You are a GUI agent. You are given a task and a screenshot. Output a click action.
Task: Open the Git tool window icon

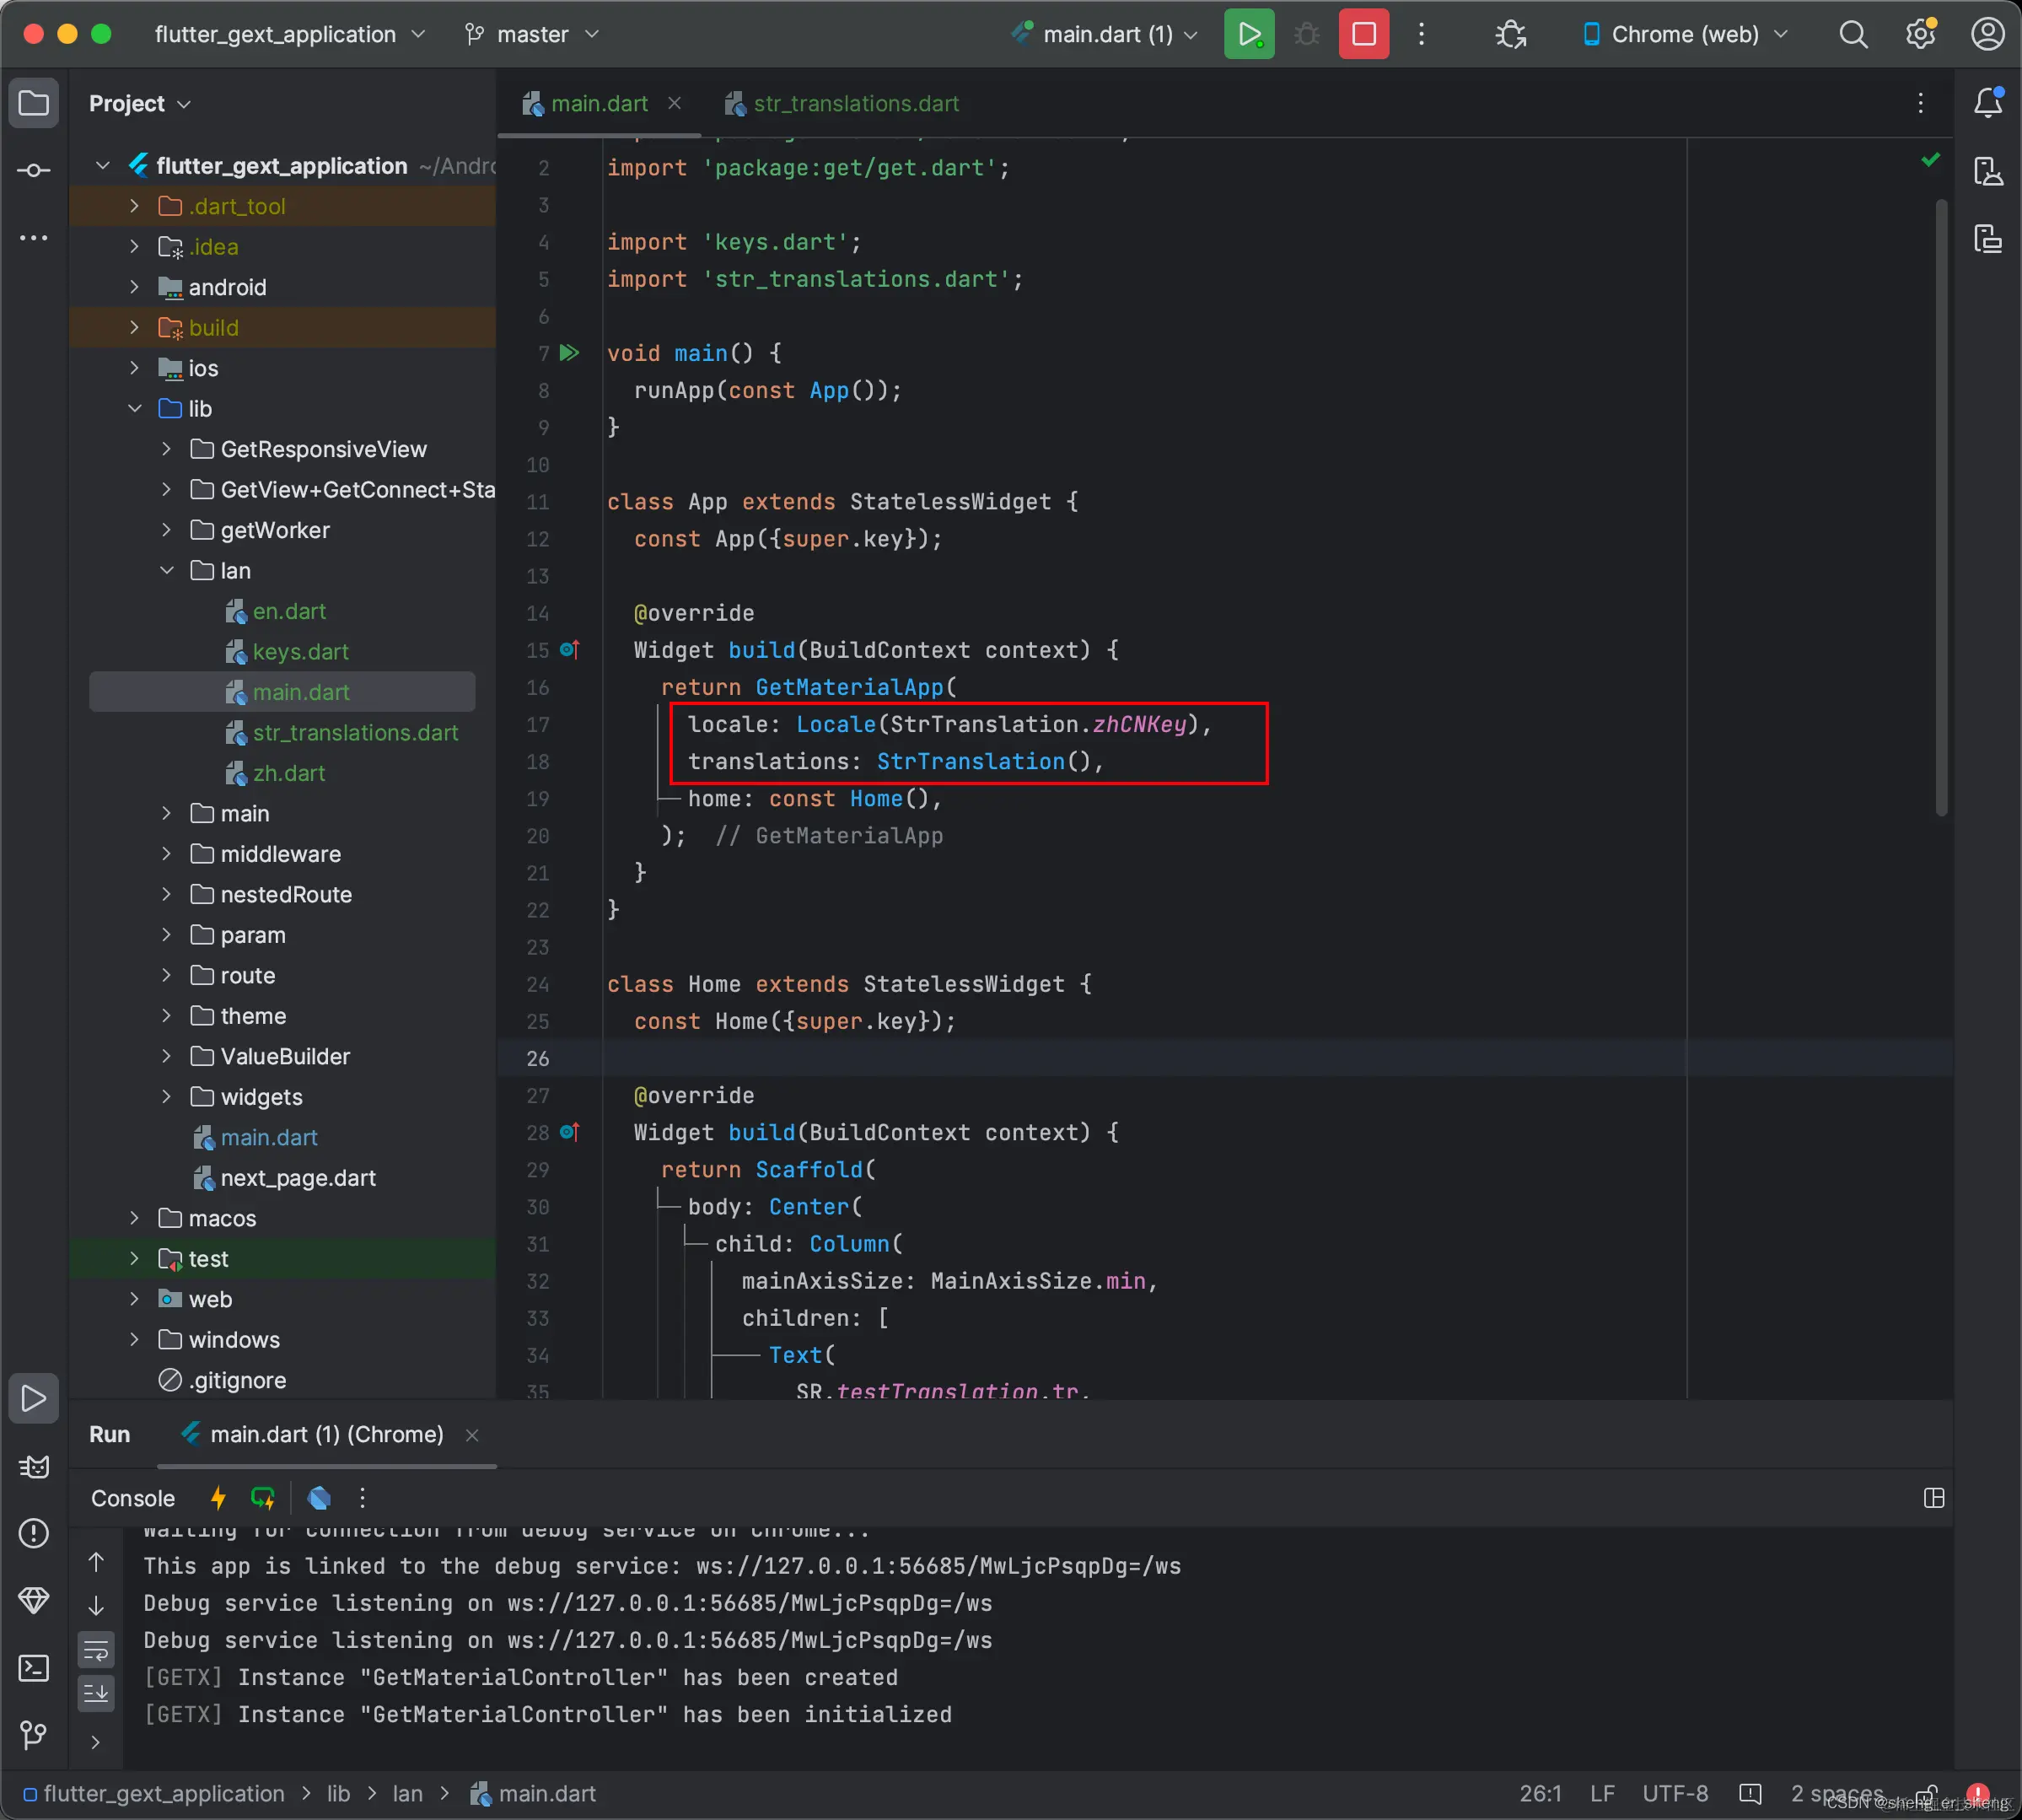(33, 1734)
